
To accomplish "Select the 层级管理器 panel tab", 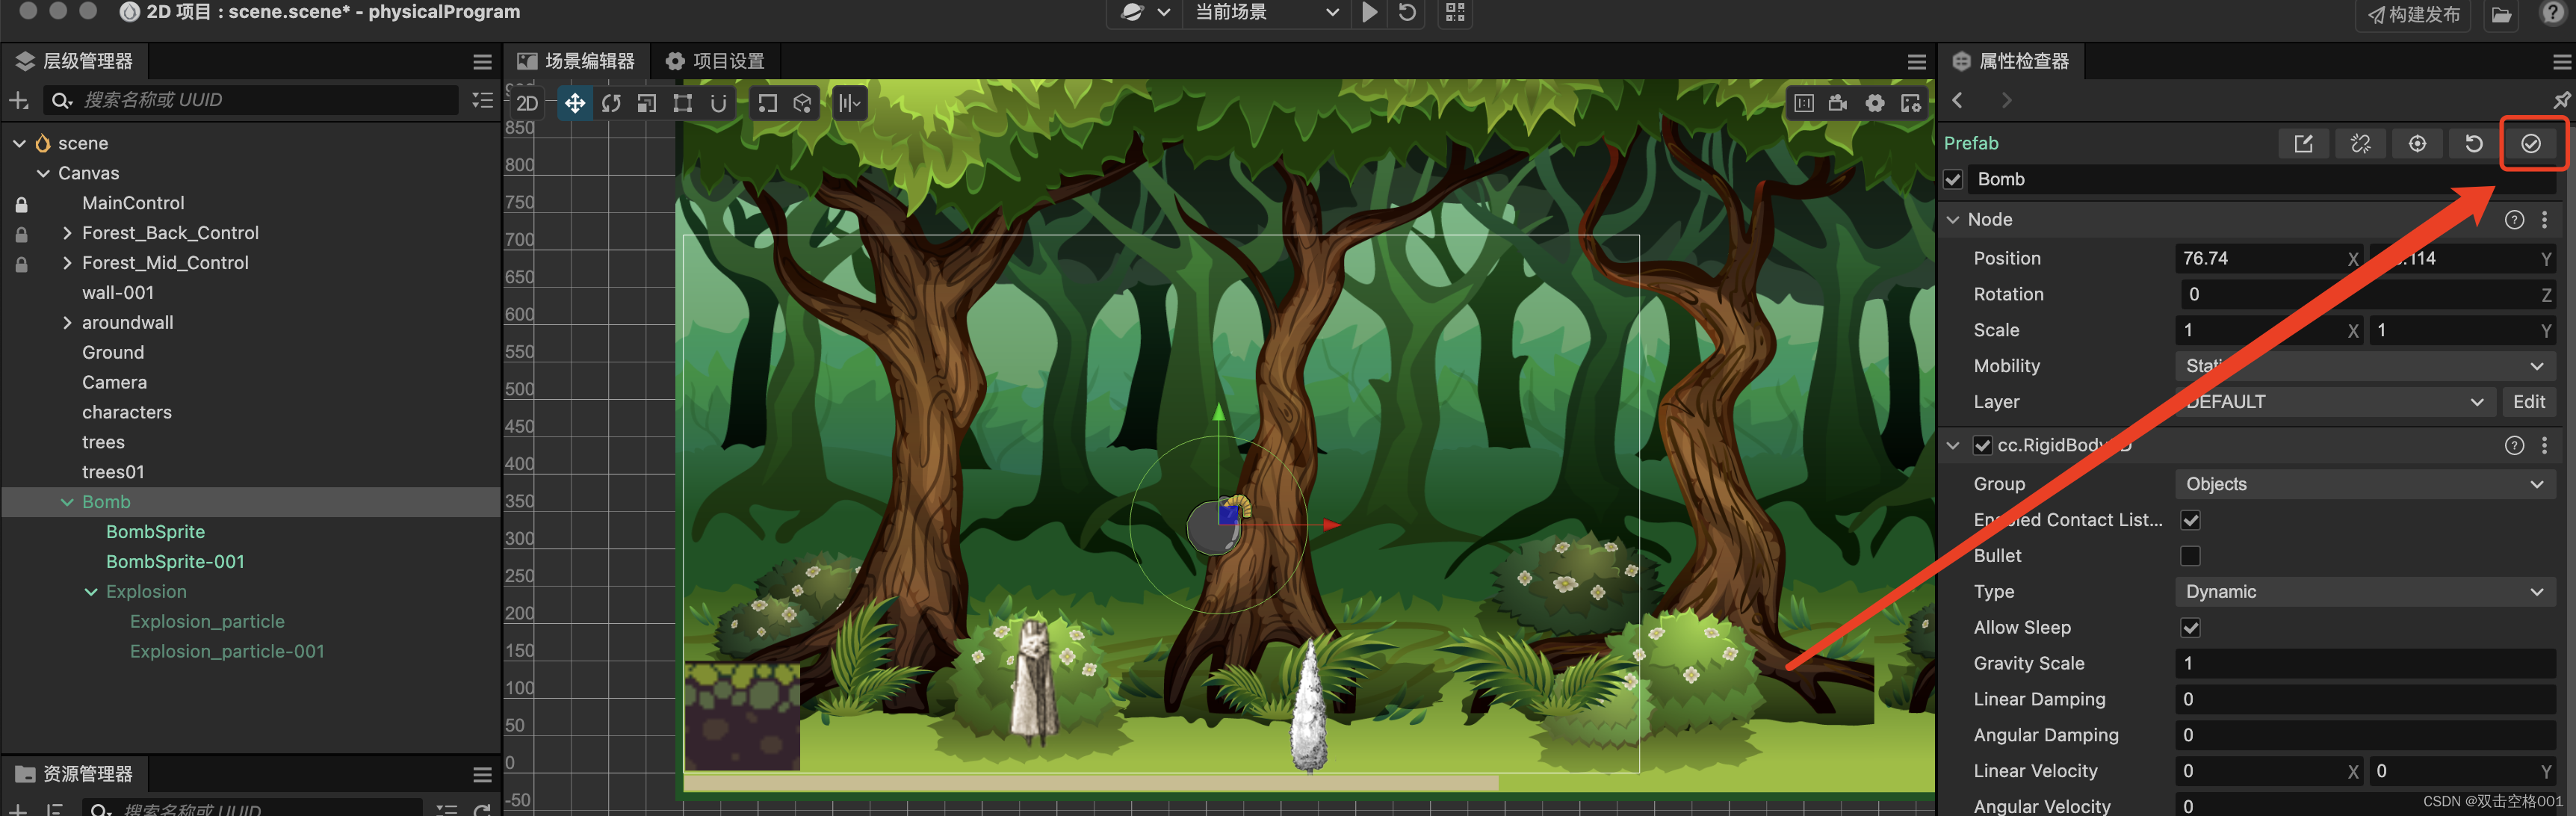I will pyautogui.click(x=75, y=62).
